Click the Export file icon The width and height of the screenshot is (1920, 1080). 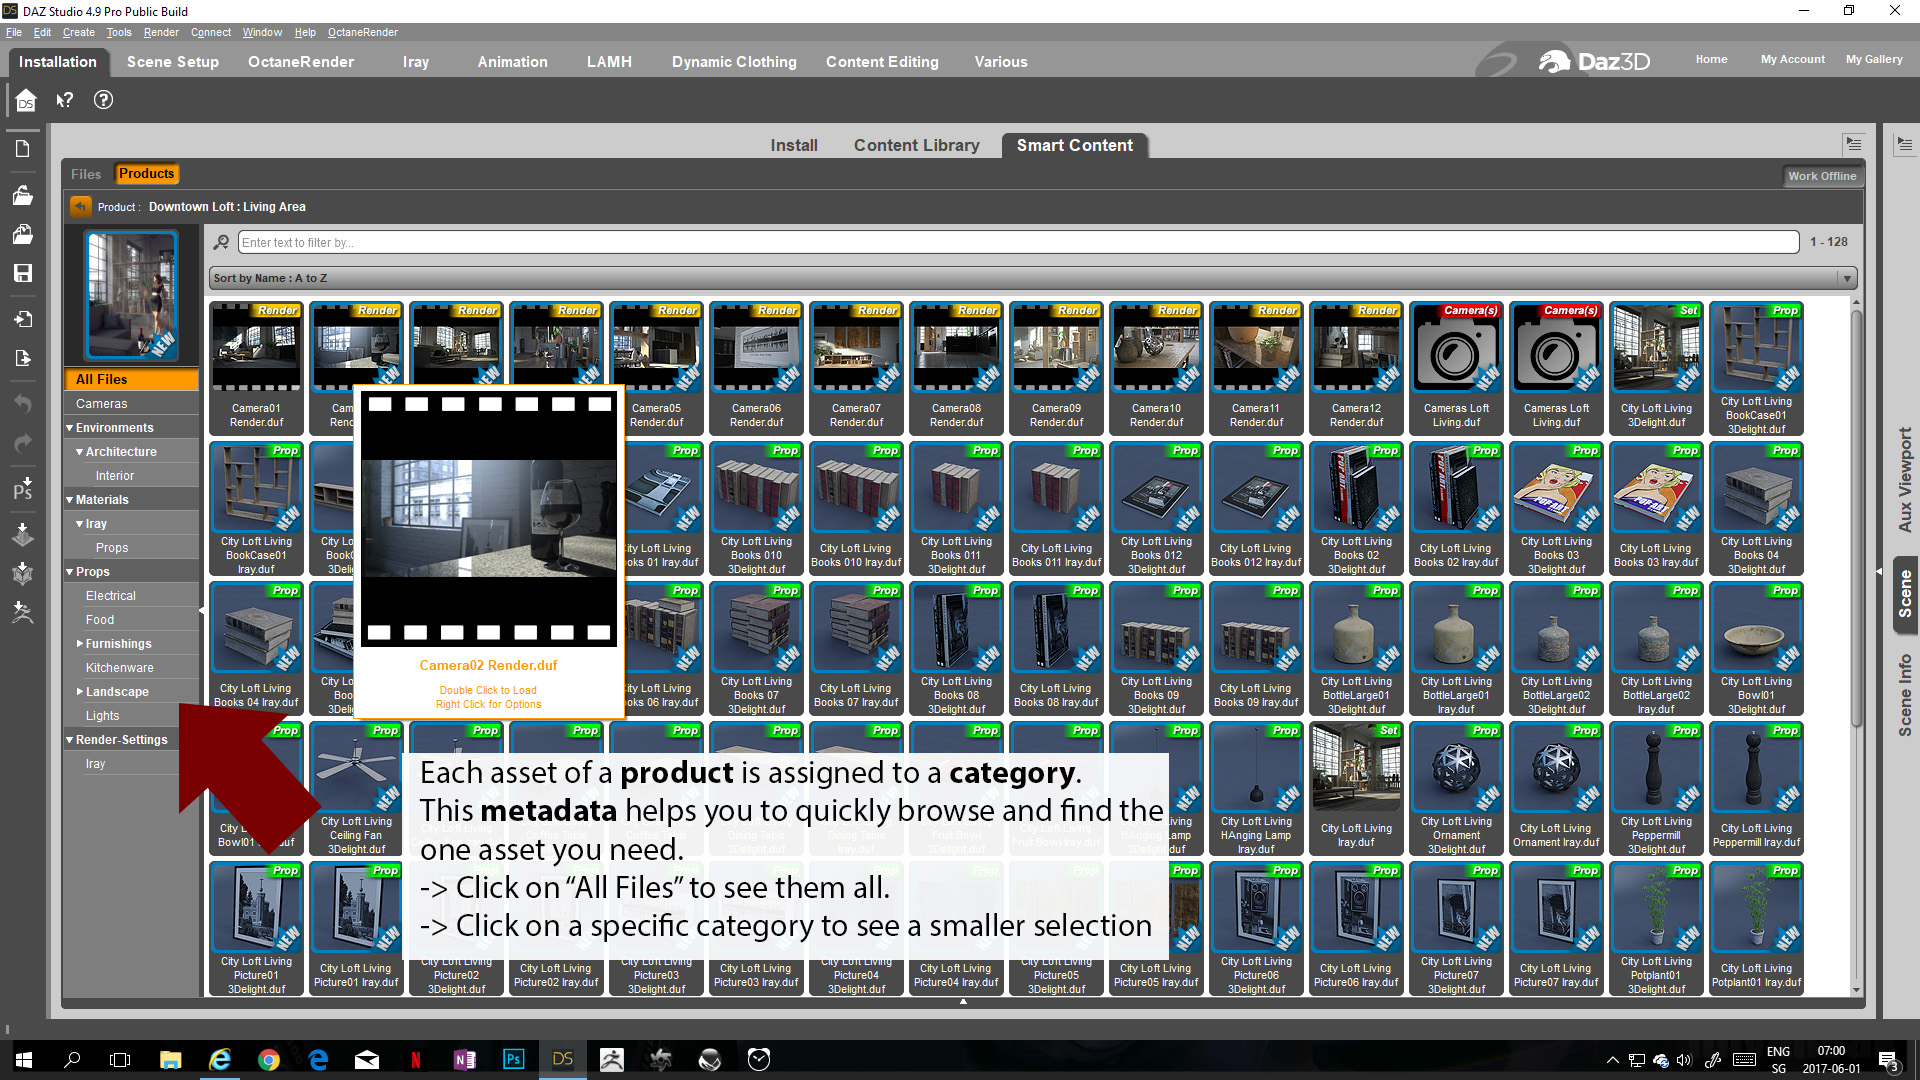[x=22, y=358]
